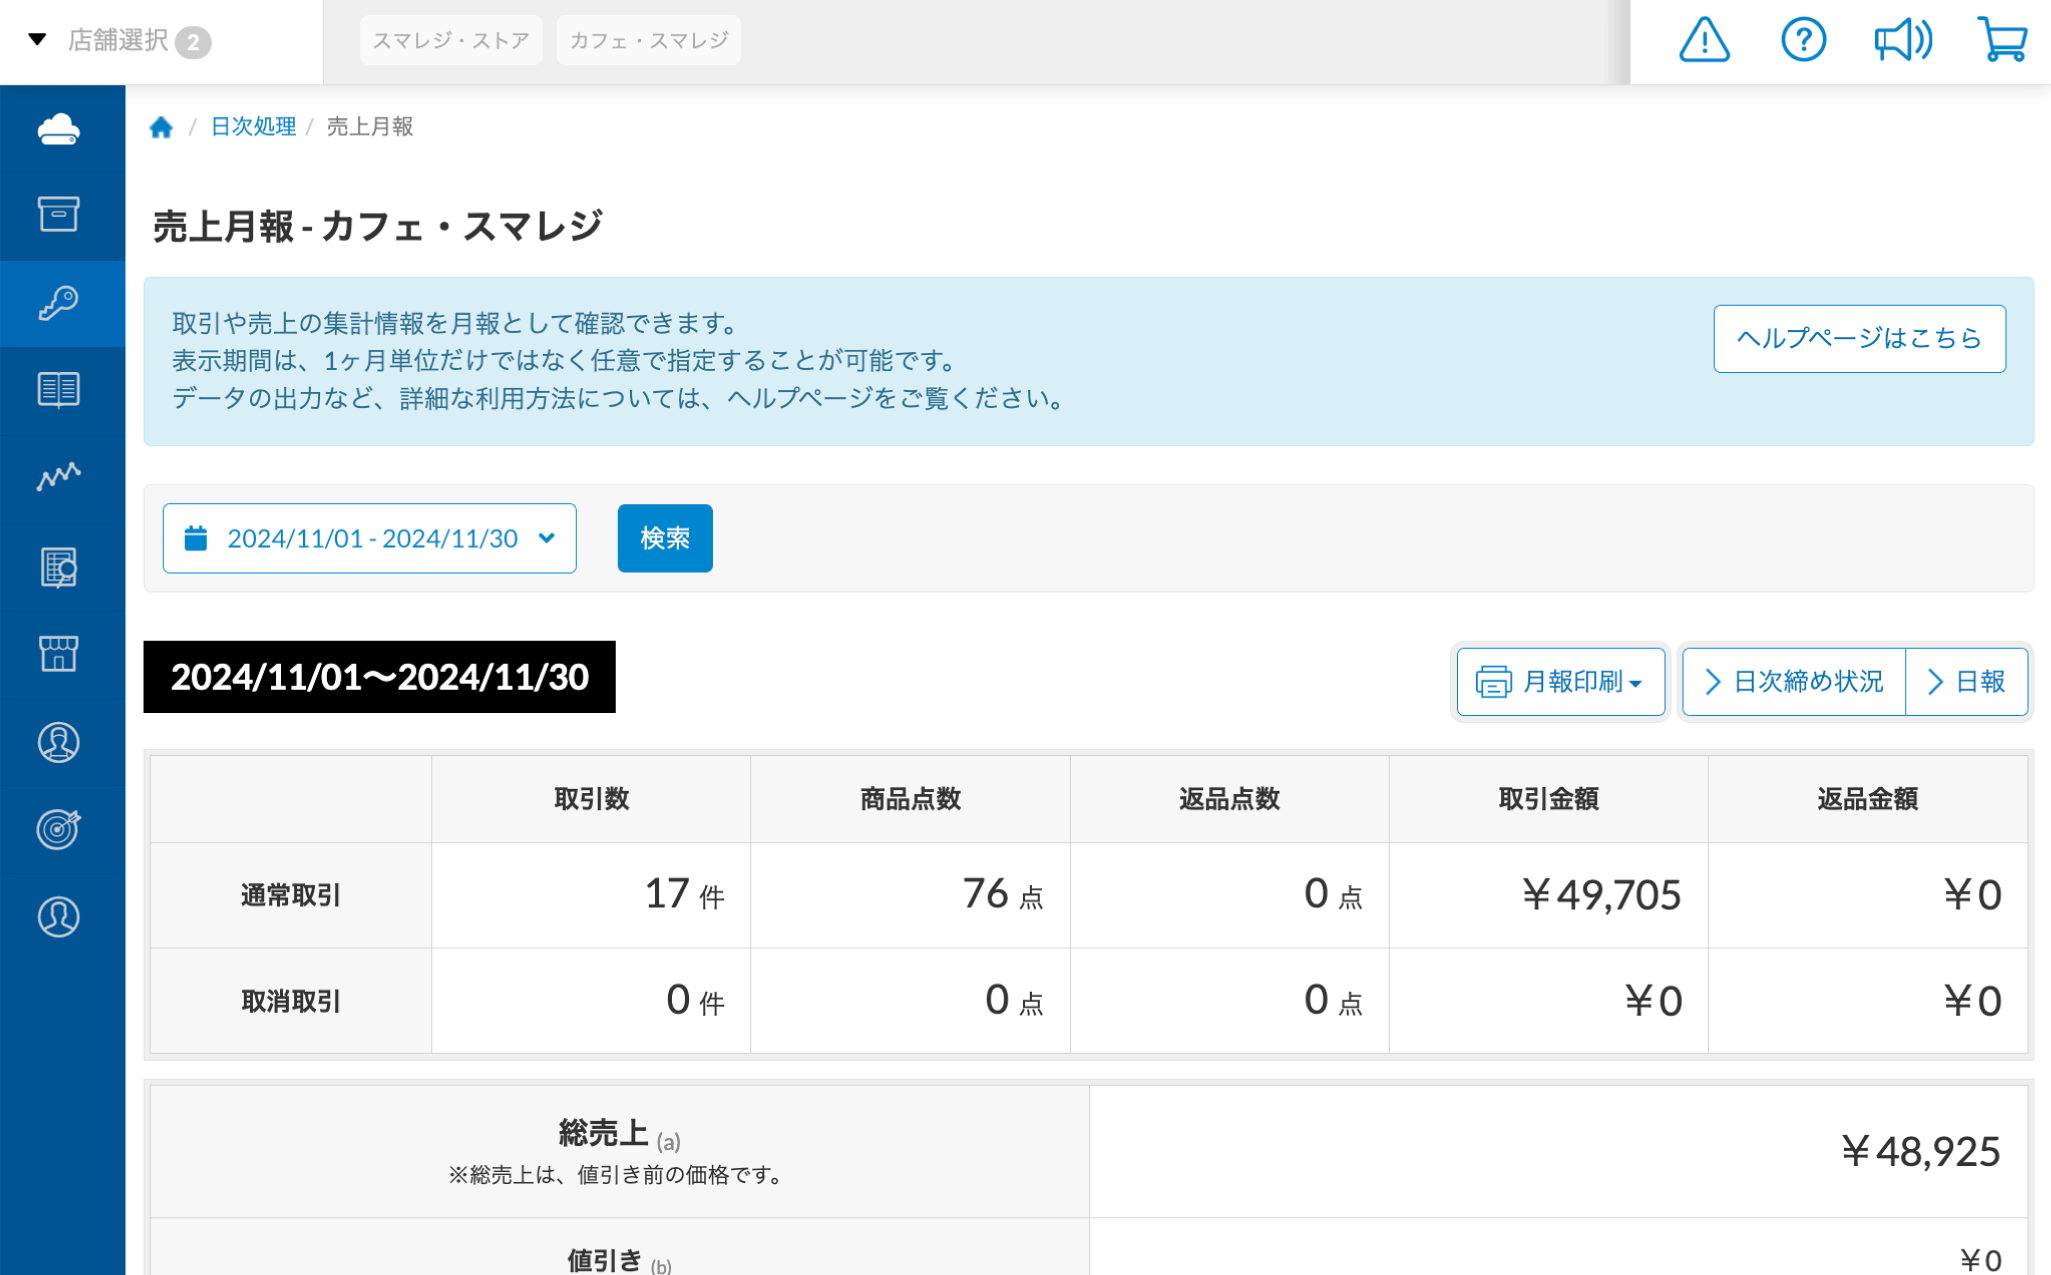The height and width of the screenshot is (1275, 2051).
Task: Select the key icon in sidebar
Action: [59, 303]
